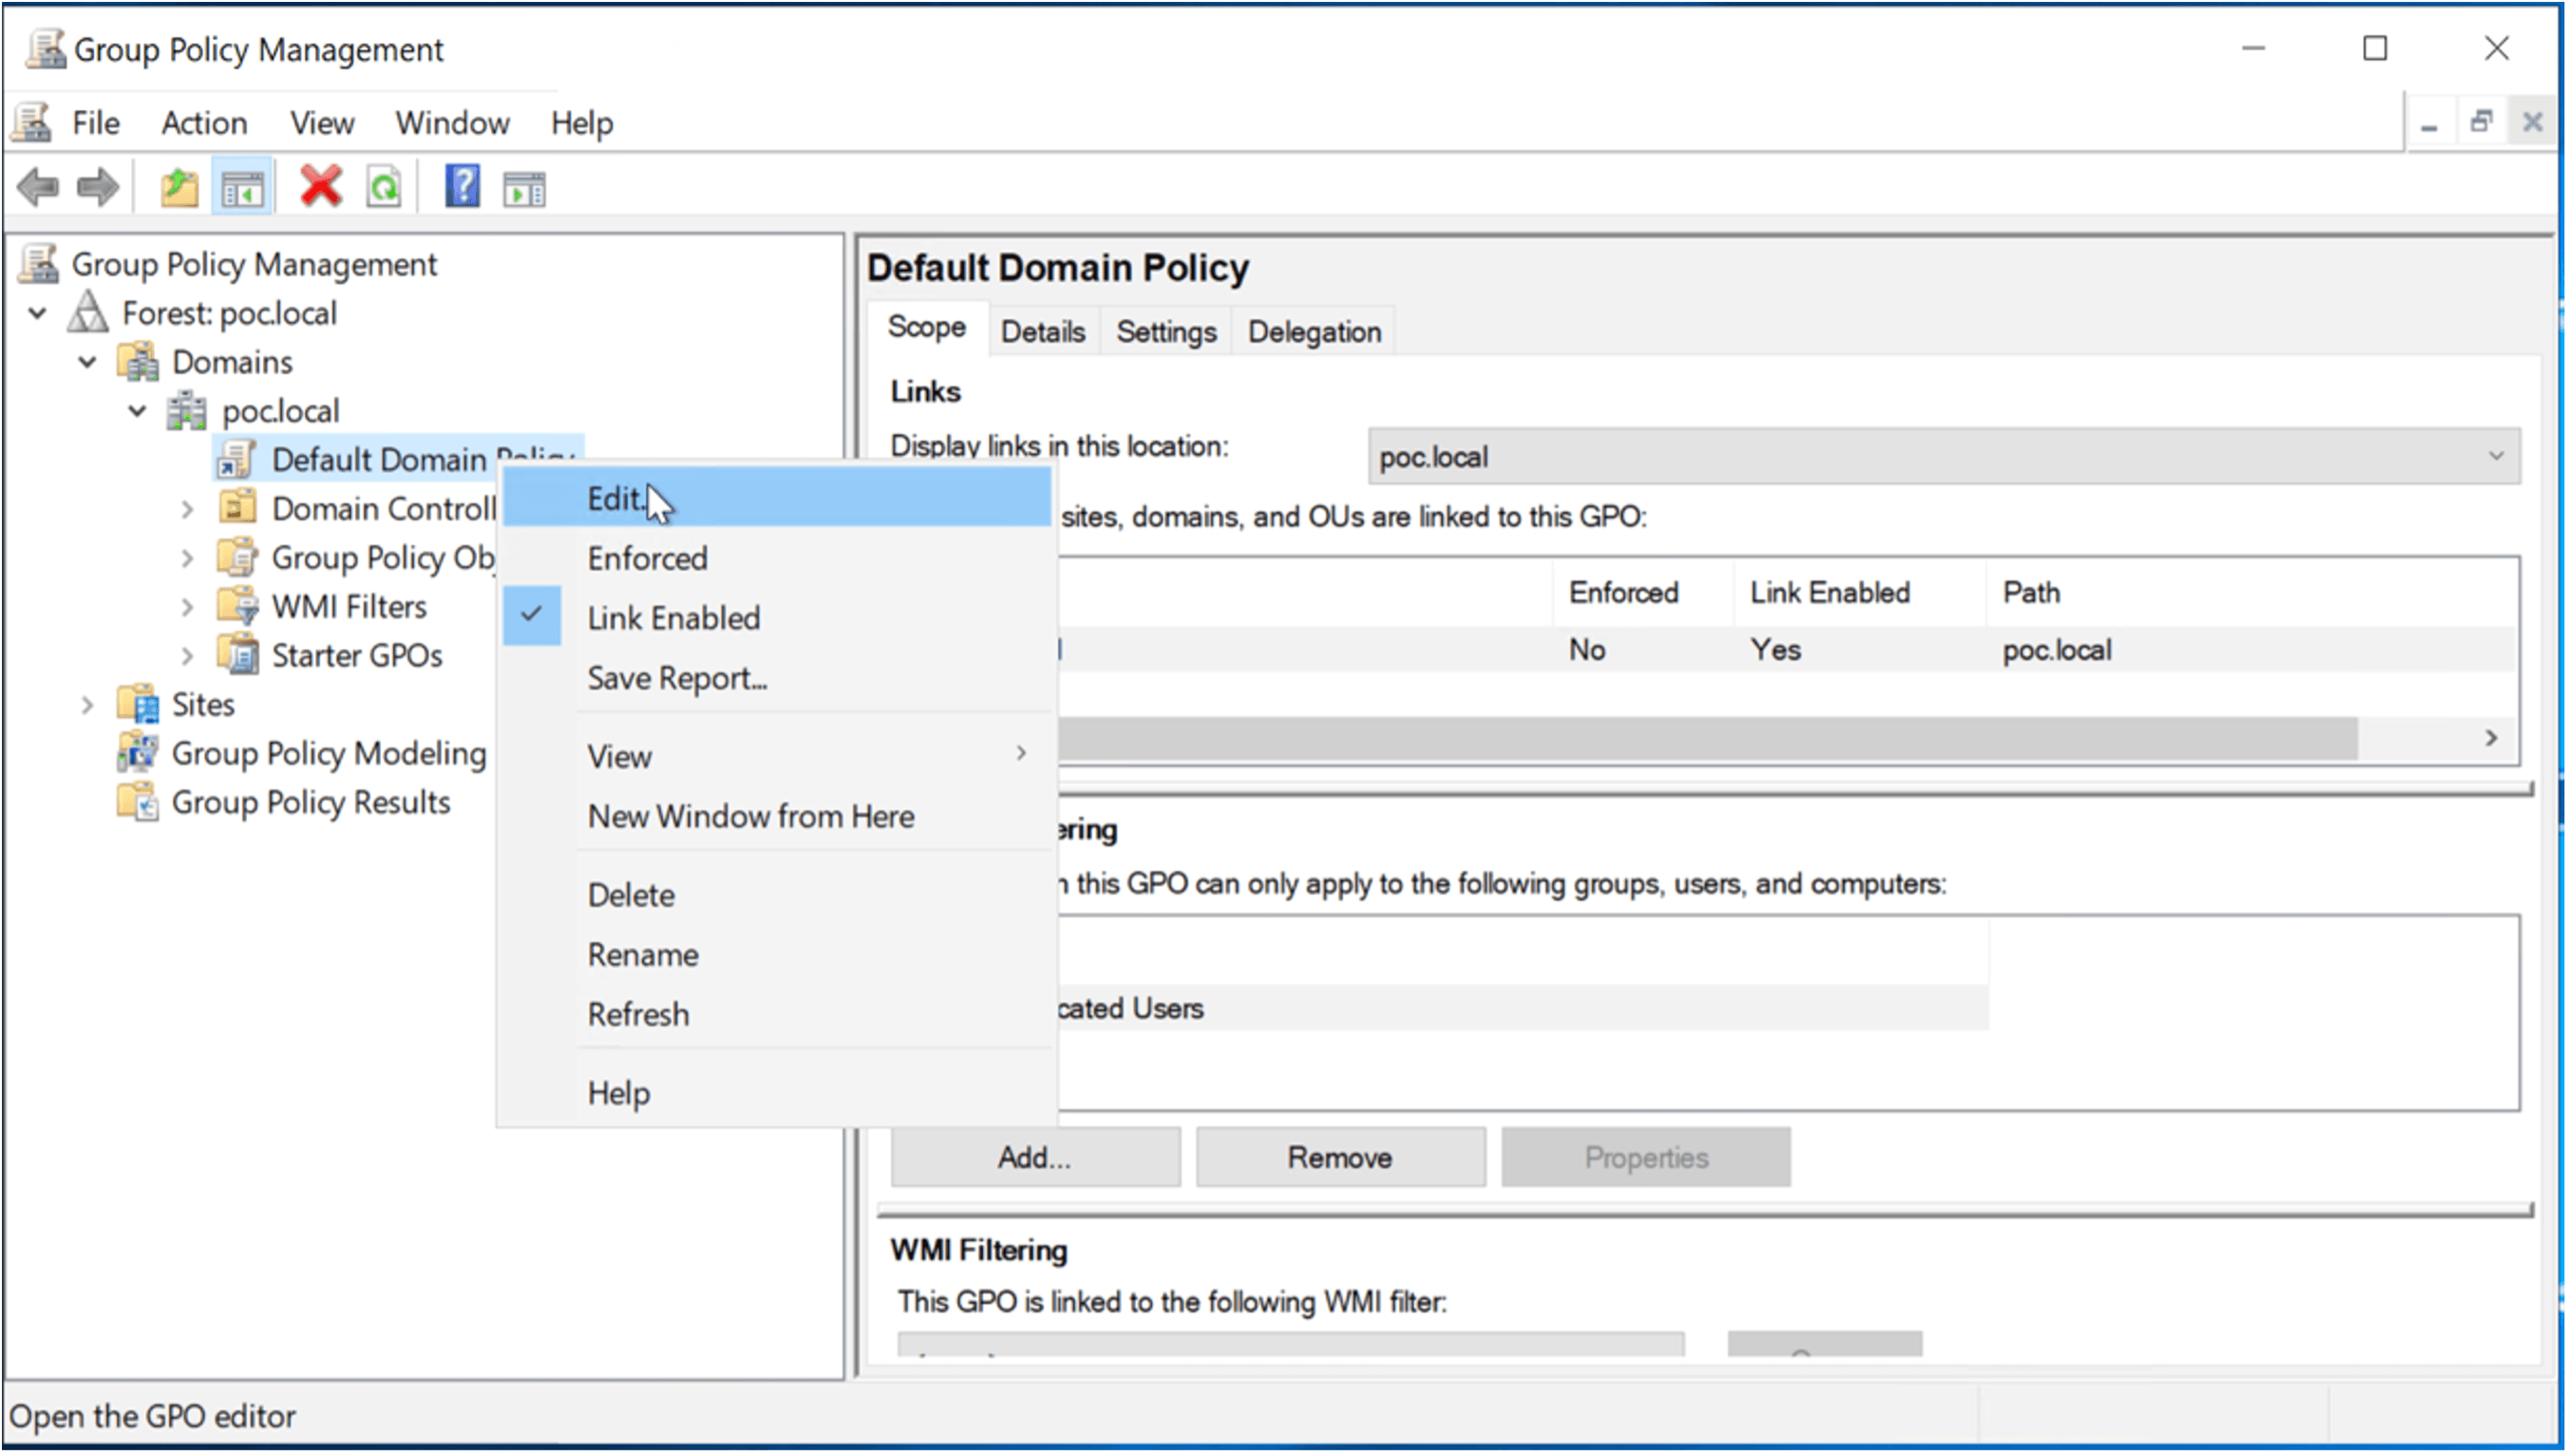
Task: Click the Group Policy Management root icon
Action: click(39, 264)
